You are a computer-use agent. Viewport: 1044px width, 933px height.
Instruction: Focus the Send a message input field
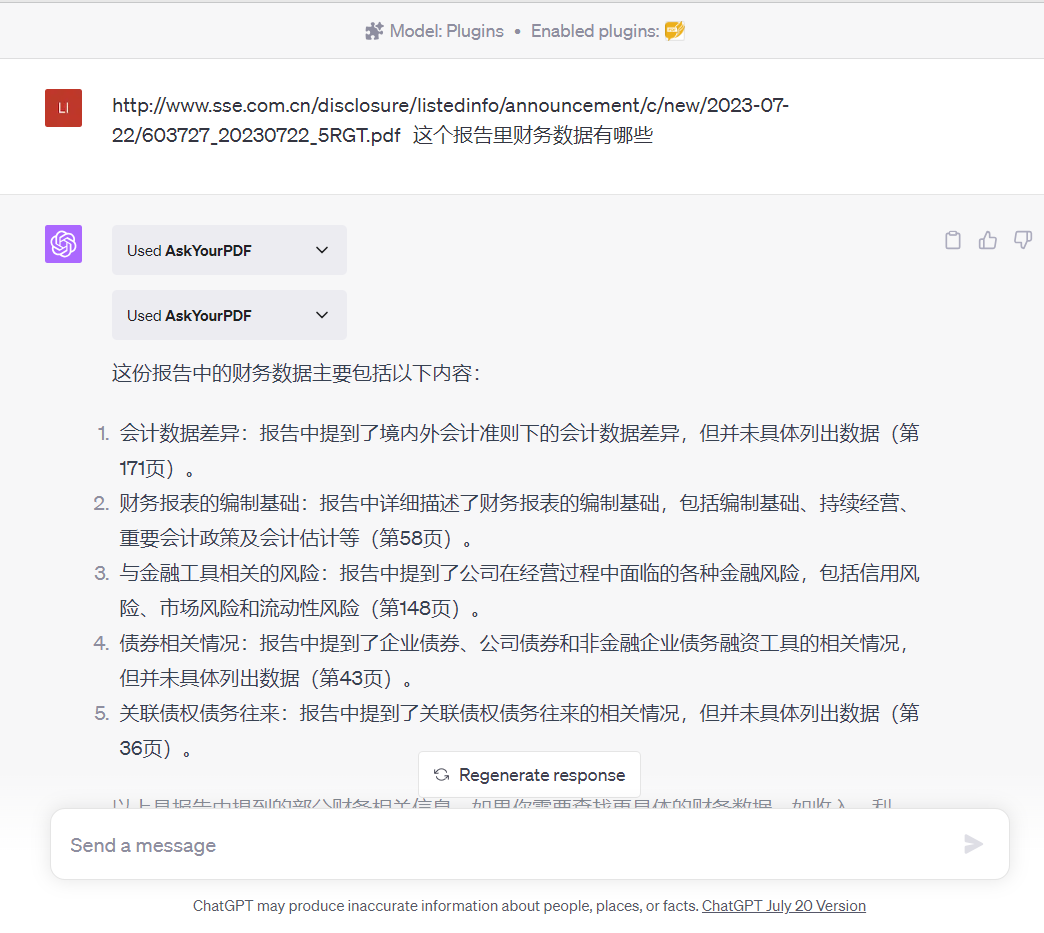500,845
